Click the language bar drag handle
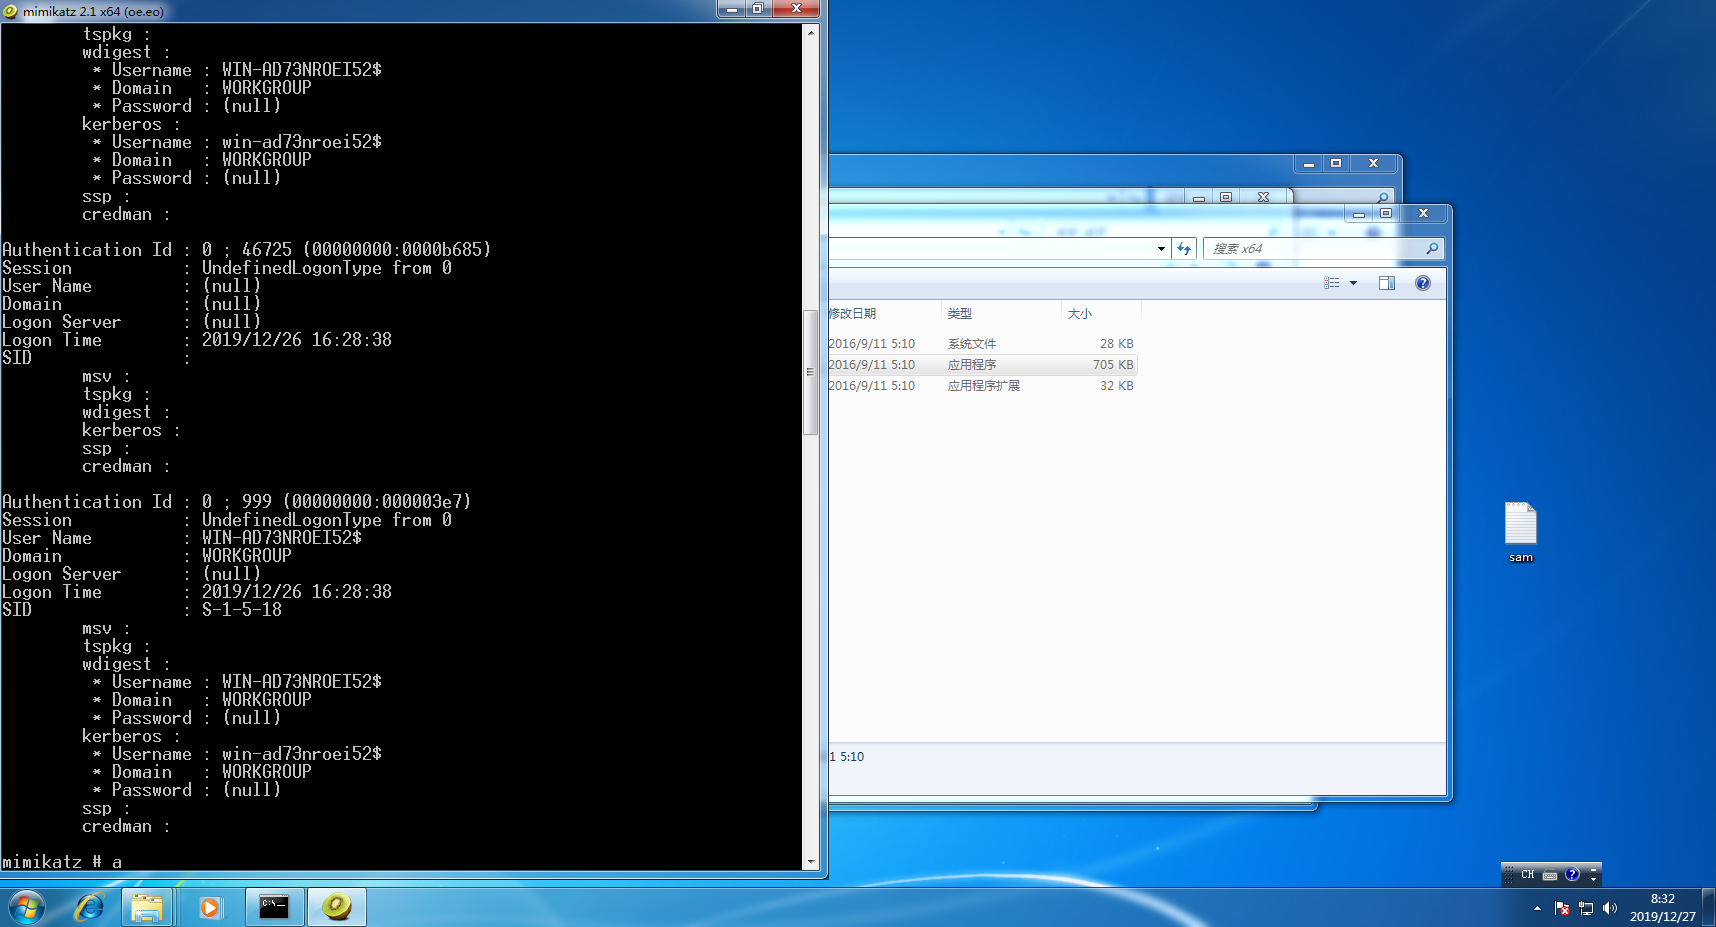Screen dimensions: 1716x927 tap(1508, 875)
